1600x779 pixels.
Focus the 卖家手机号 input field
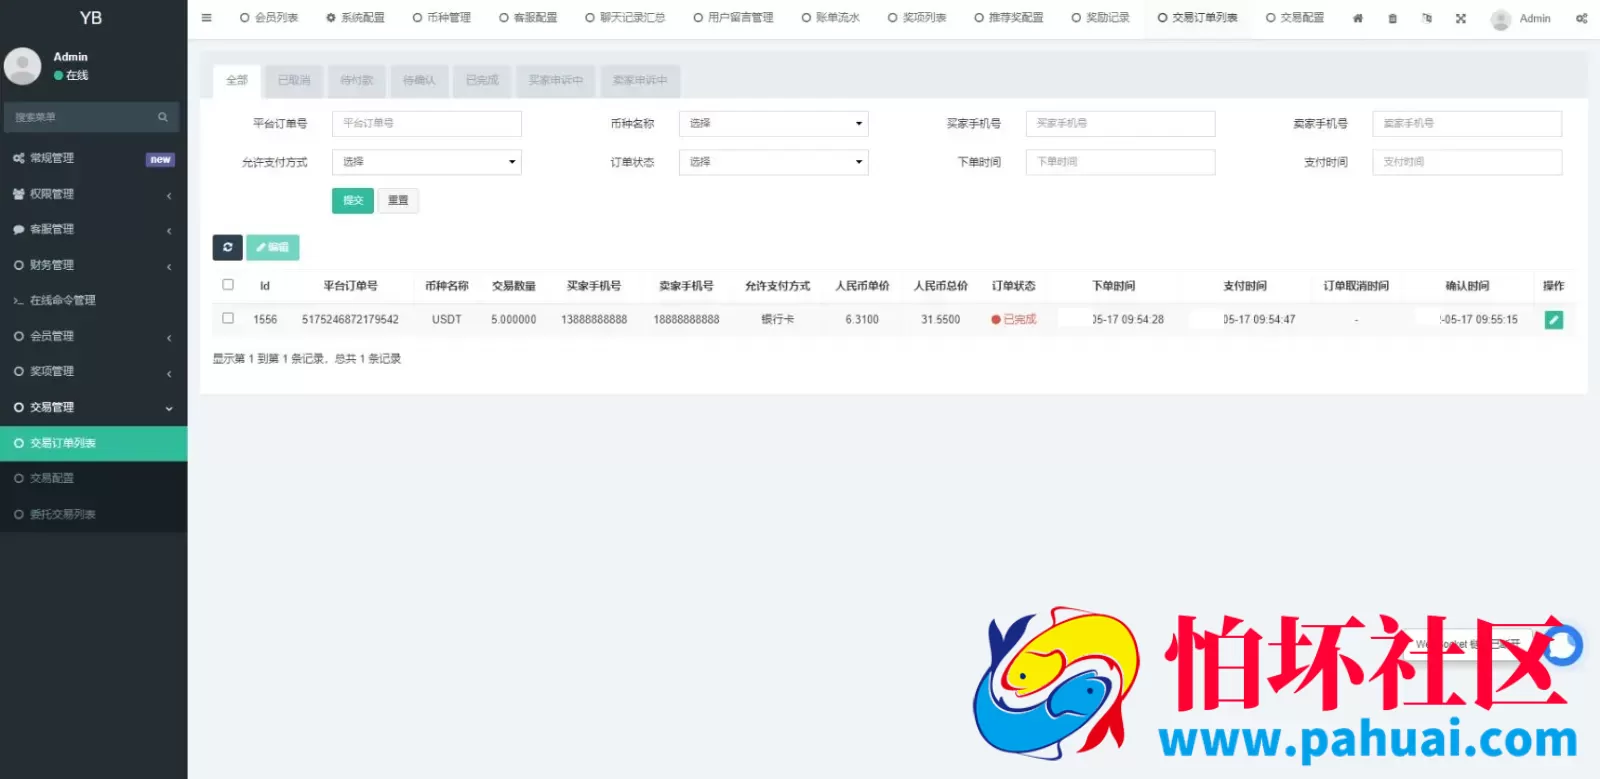coord(1467,123)
